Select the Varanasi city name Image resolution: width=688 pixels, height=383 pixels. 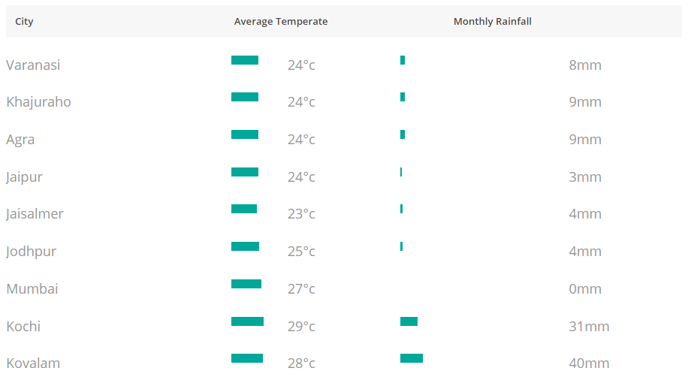[x=33, y=65]
